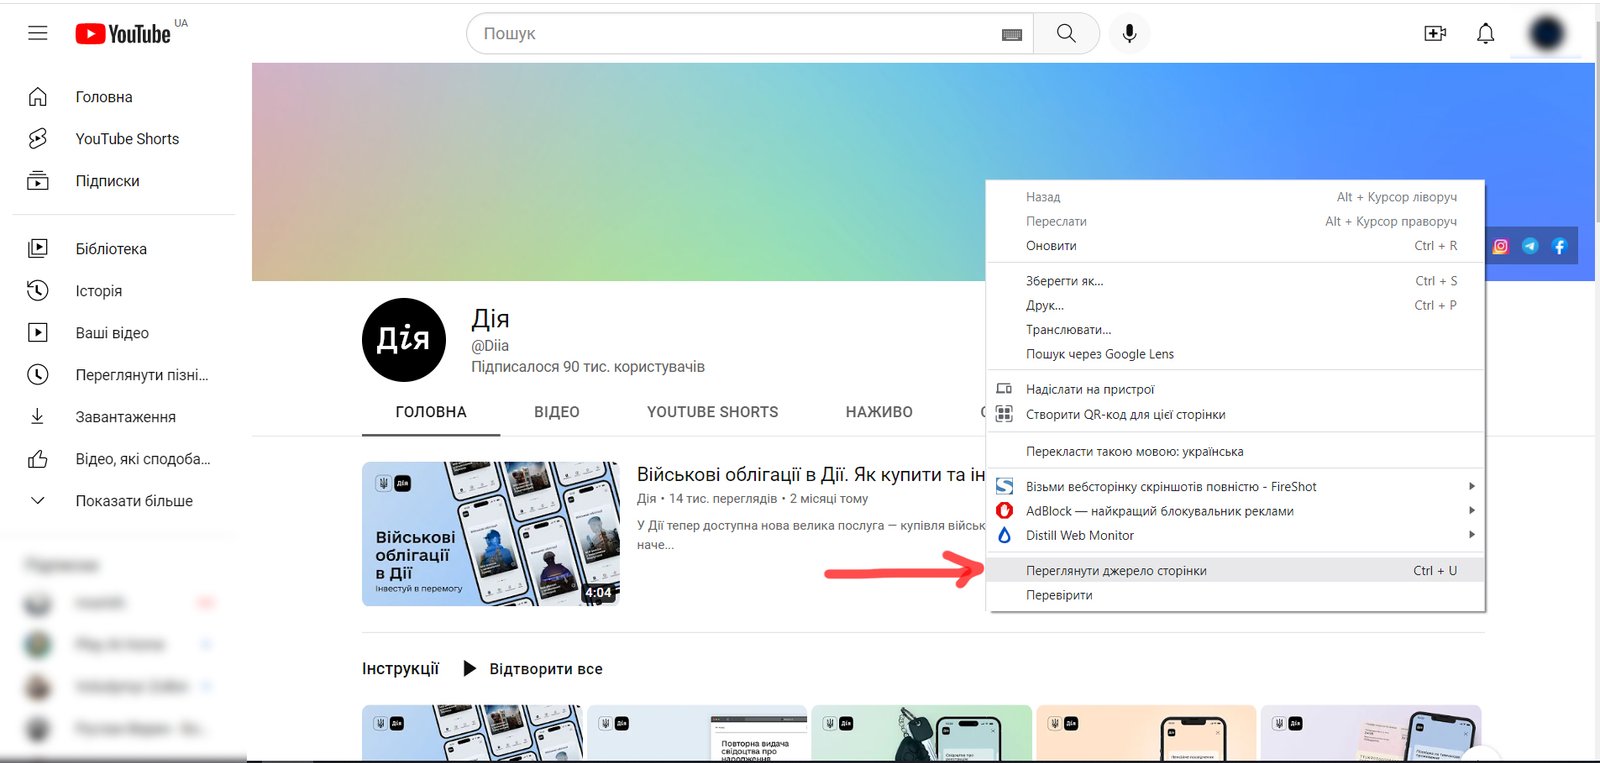
Task: Choose Перевірити from the context menu
Action: pos(1059,595)
